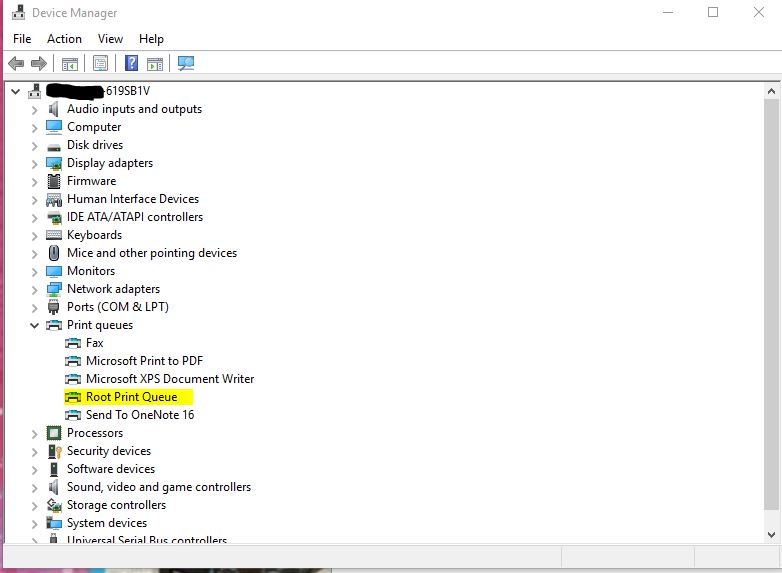The height and width of the screenshot is (573, 782).
Task: Expand the Processors category
Action: tap(34, 434)
